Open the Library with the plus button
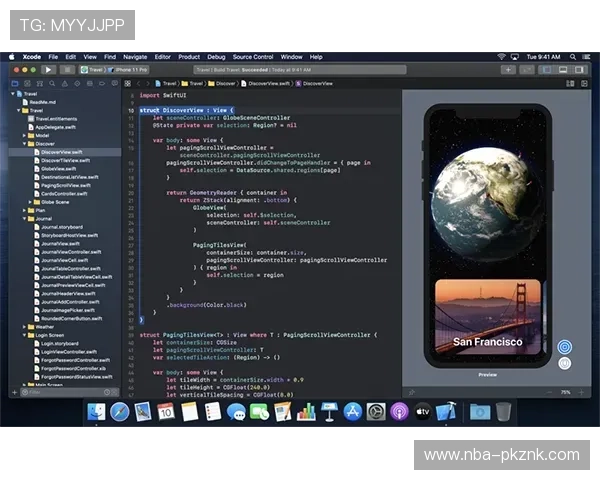The height and width of the screenshot is (480, 600). pyautogui.click(x=508, y=70)
